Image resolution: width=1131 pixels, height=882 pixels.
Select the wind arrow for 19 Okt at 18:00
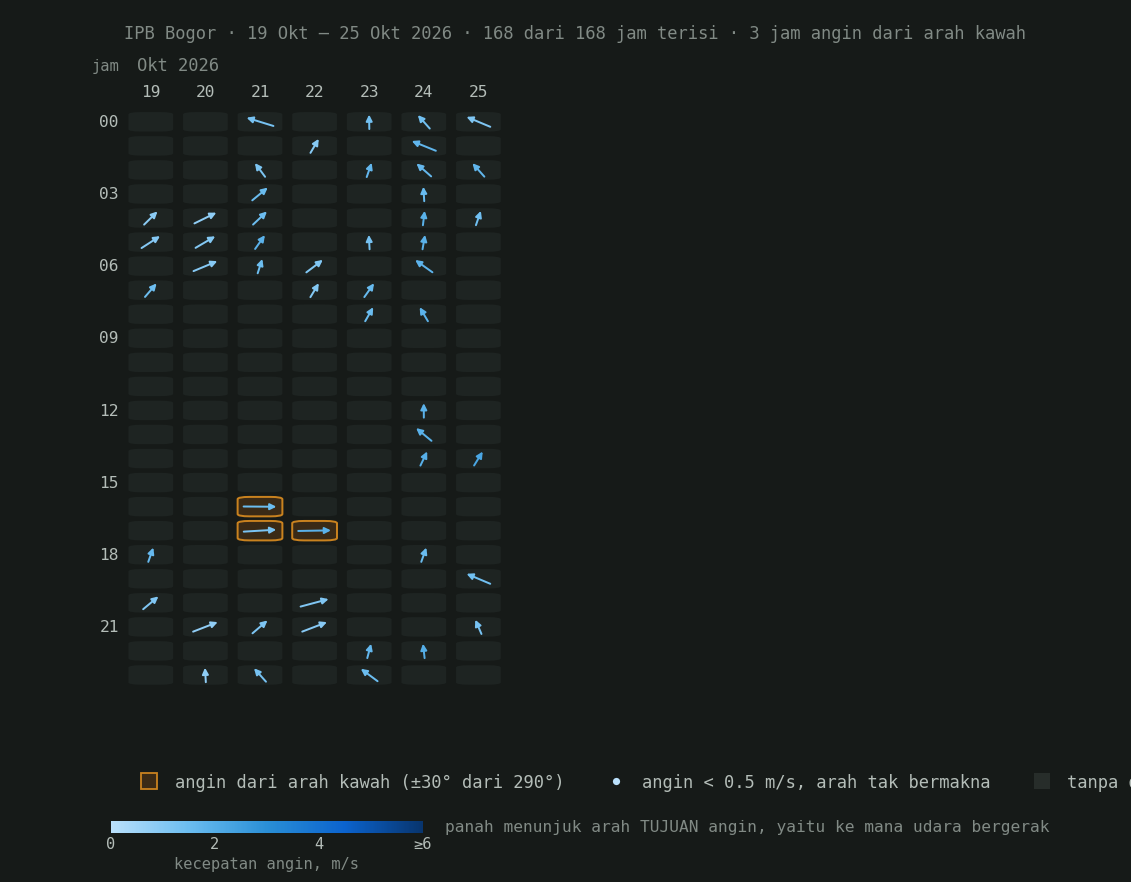tap(151, 555)
